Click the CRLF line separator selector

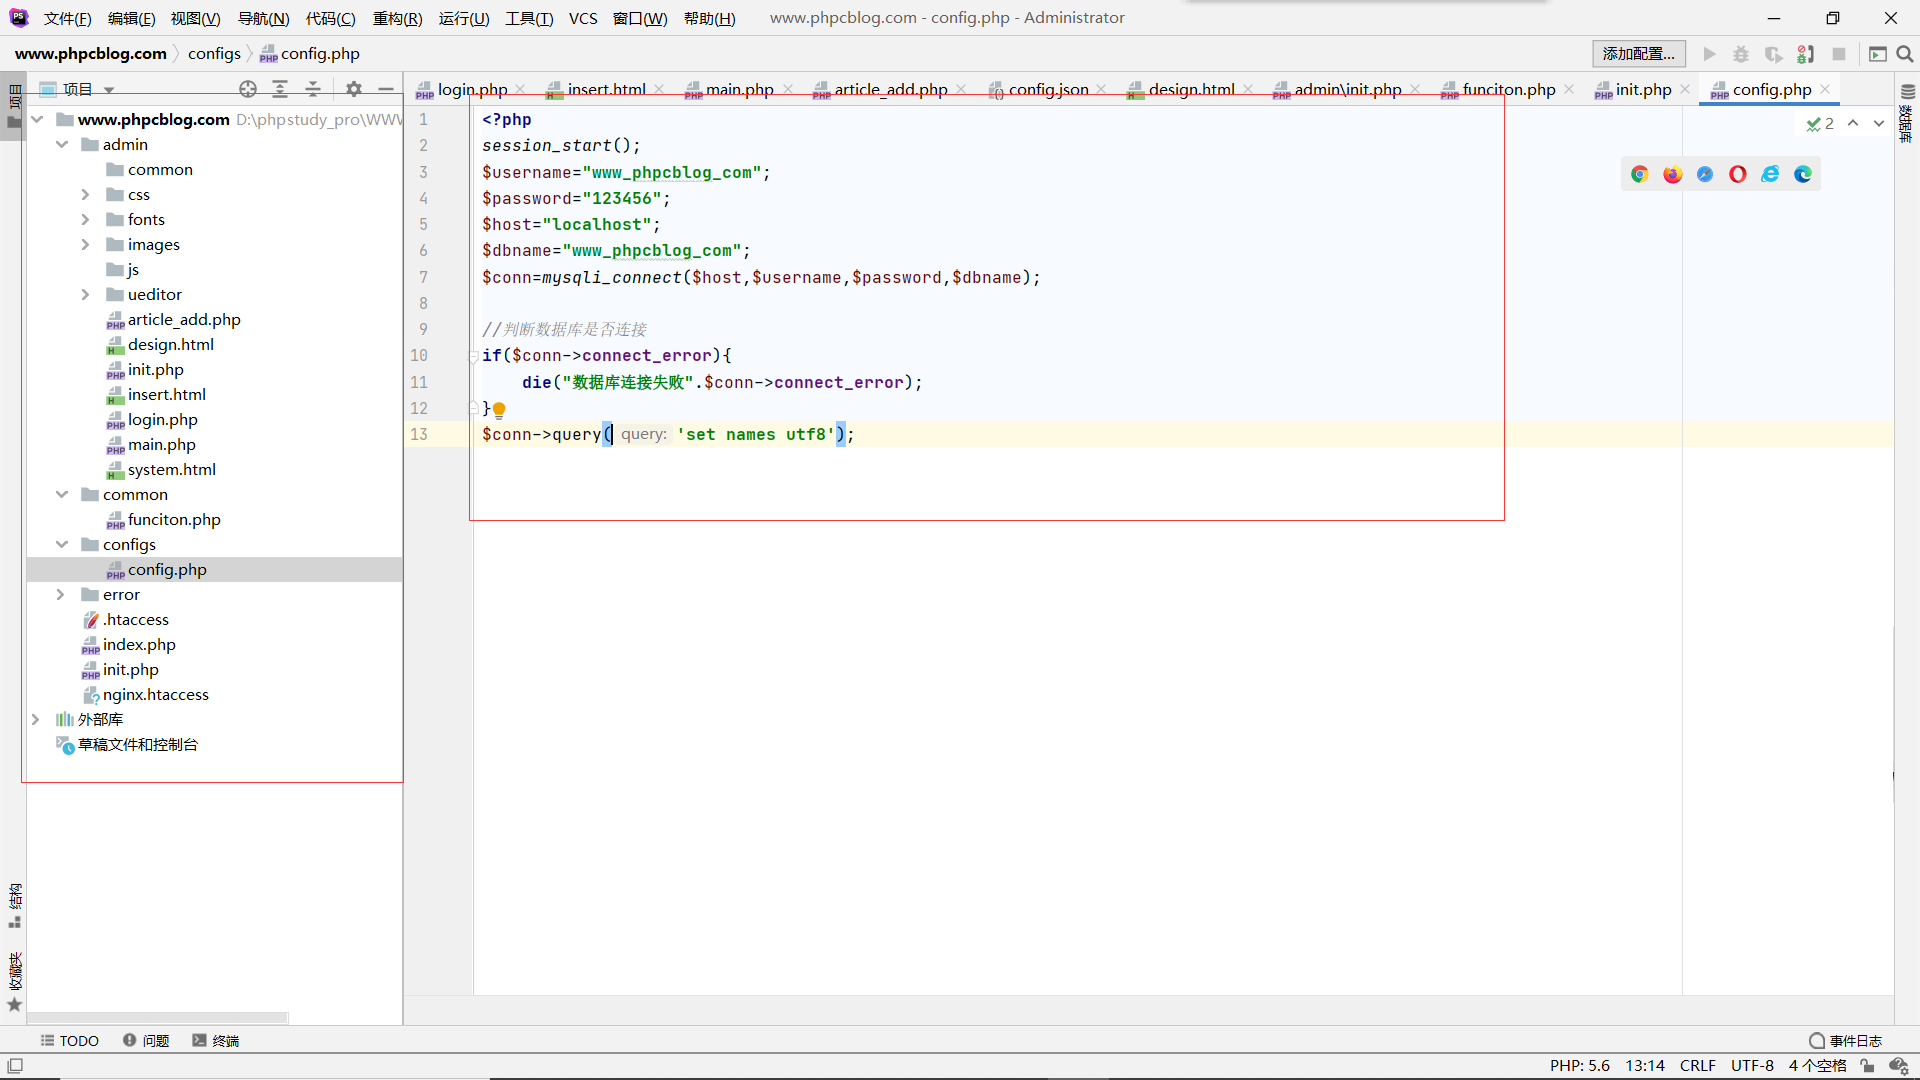point(1698,1066)
